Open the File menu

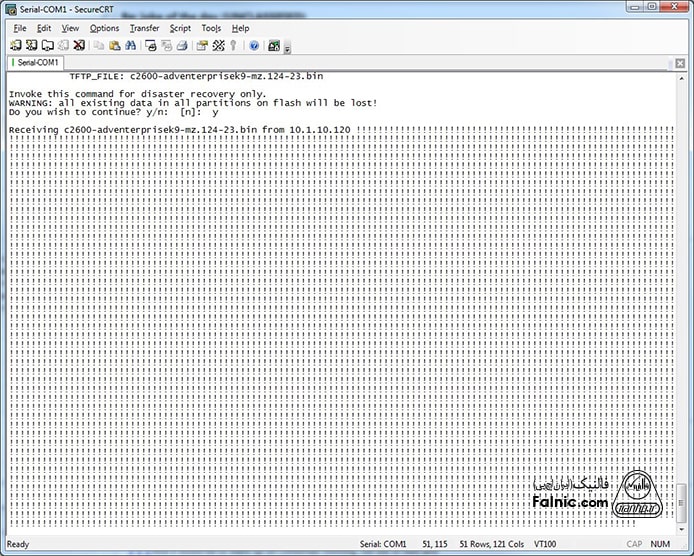tap(20, 28)
